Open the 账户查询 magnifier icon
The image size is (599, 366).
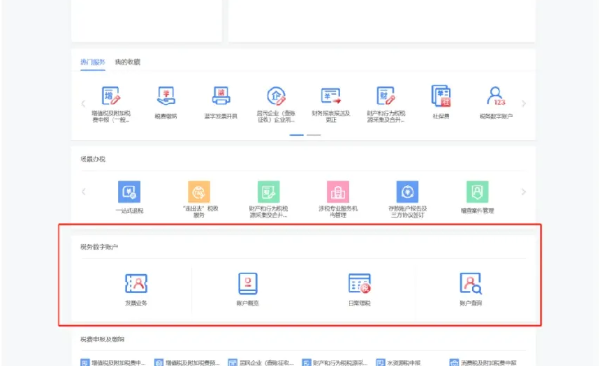click(x=471, y=283)
